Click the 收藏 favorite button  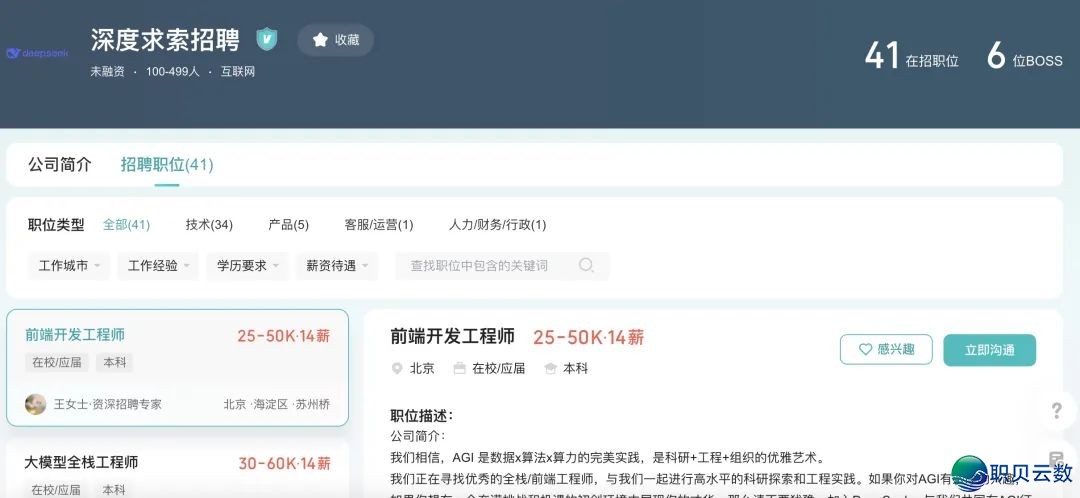[x=335, y=40]
